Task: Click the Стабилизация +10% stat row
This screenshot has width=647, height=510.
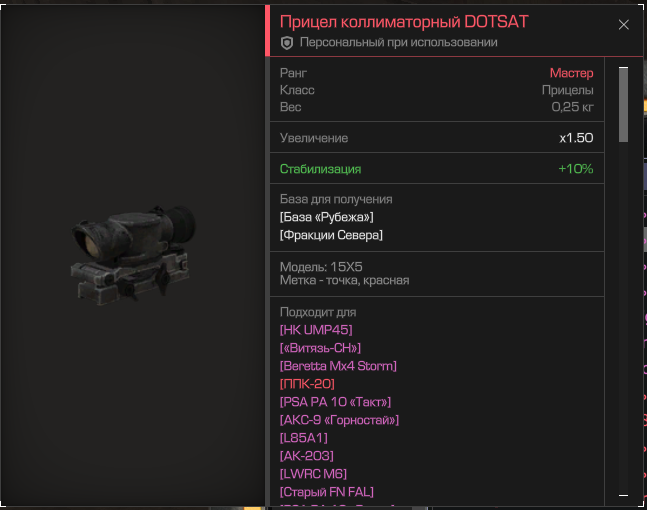Action: 437,169
